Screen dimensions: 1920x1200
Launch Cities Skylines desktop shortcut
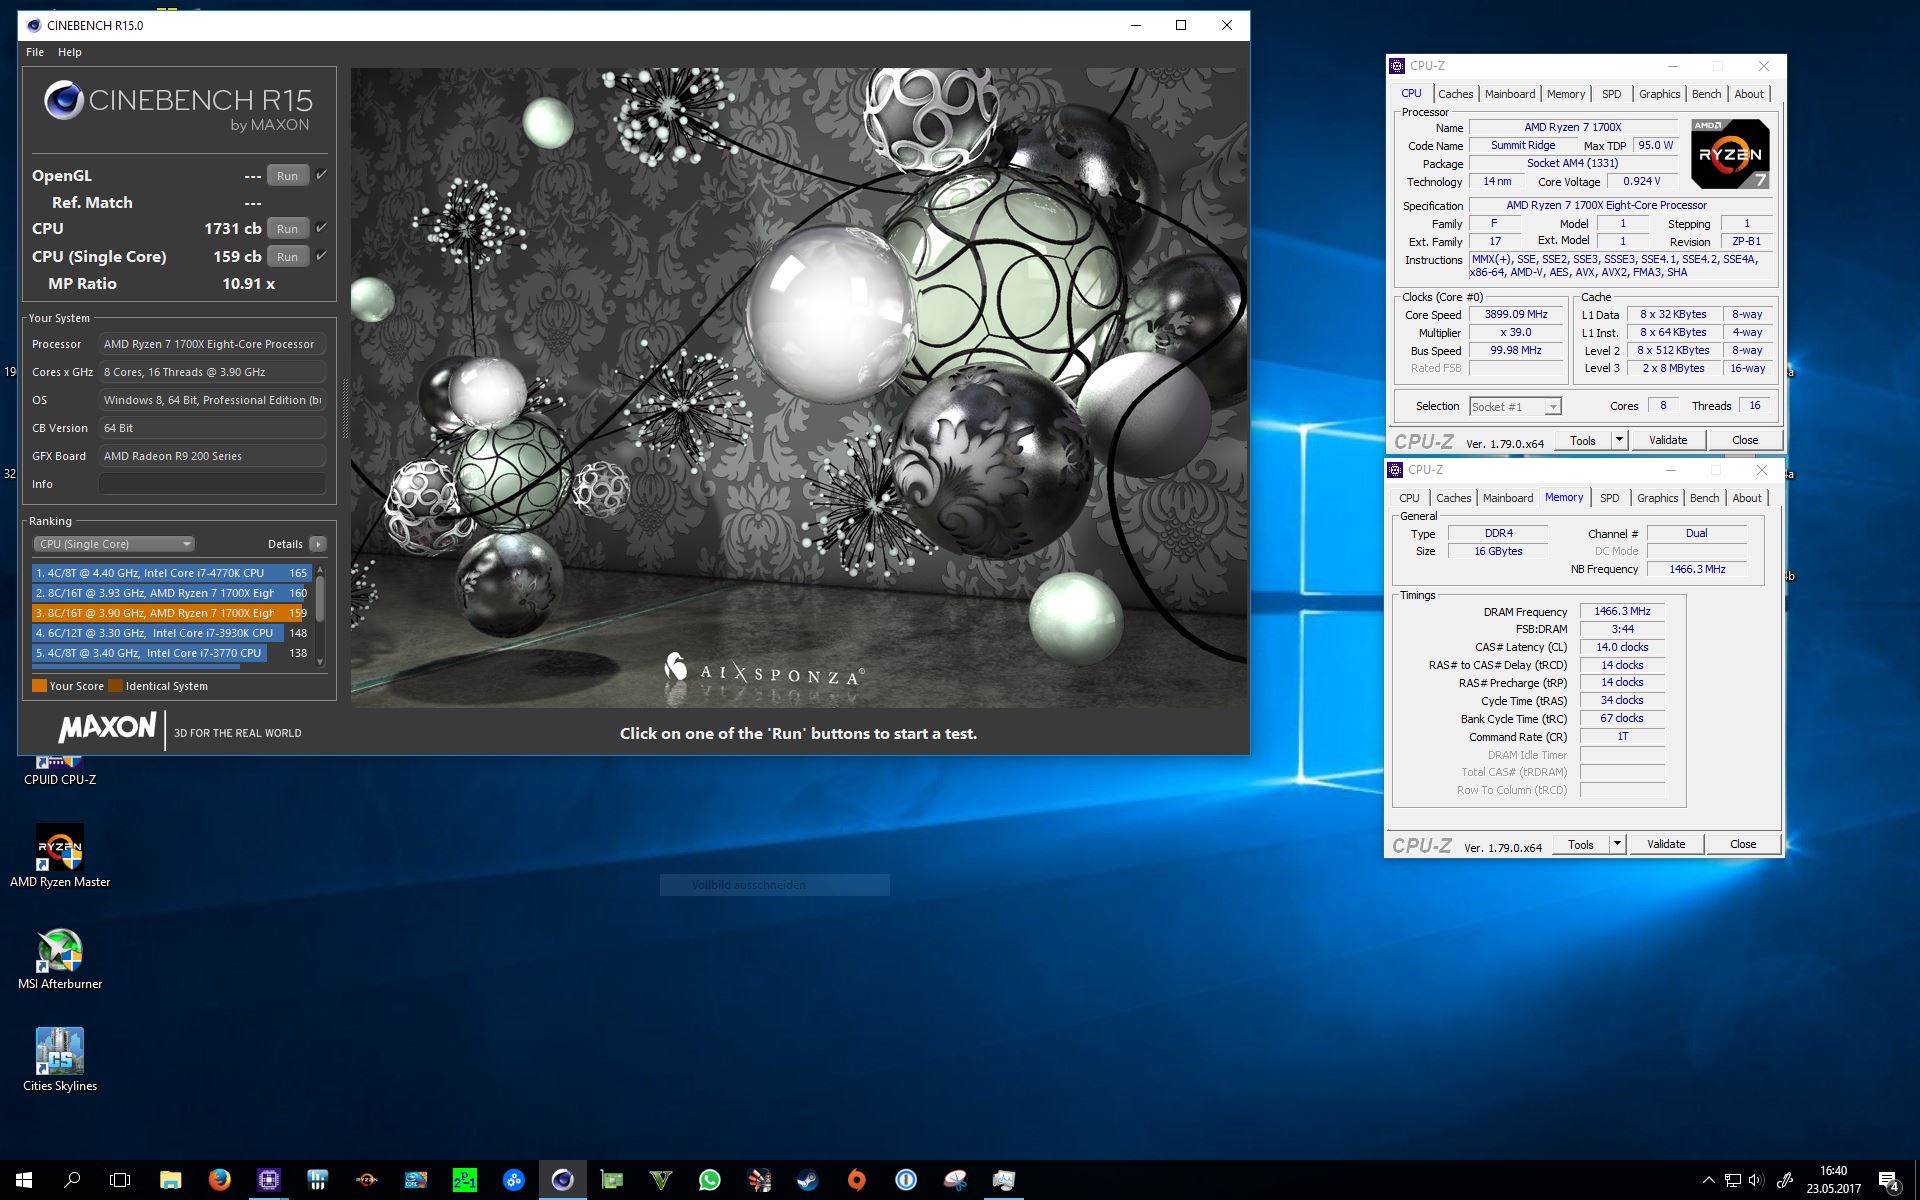click(60, 1053)
